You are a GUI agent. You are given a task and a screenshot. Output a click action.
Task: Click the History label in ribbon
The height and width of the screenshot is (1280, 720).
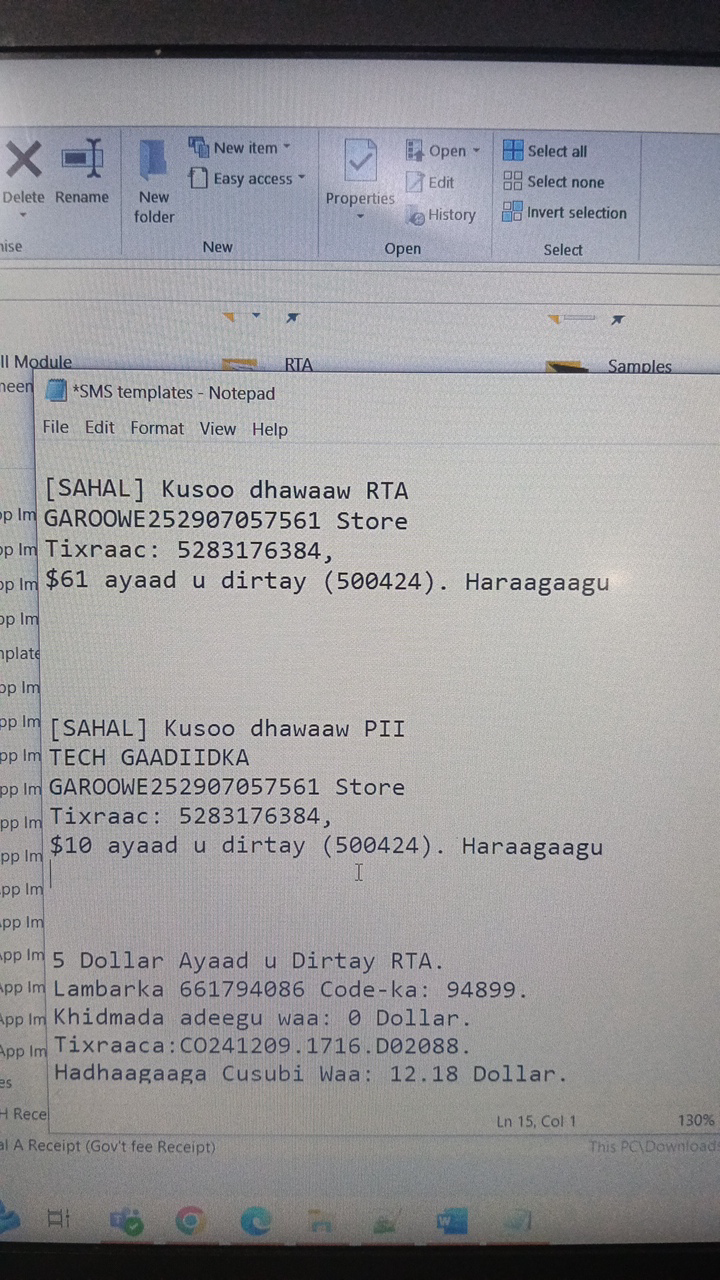[452, 214]
